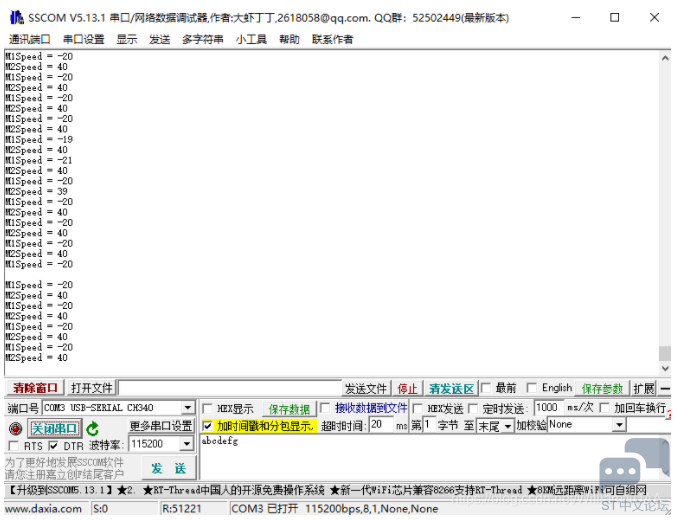678x521 pixels.
Task: Open the 115200 baud rate dropdown
Action: click(187, 444)
